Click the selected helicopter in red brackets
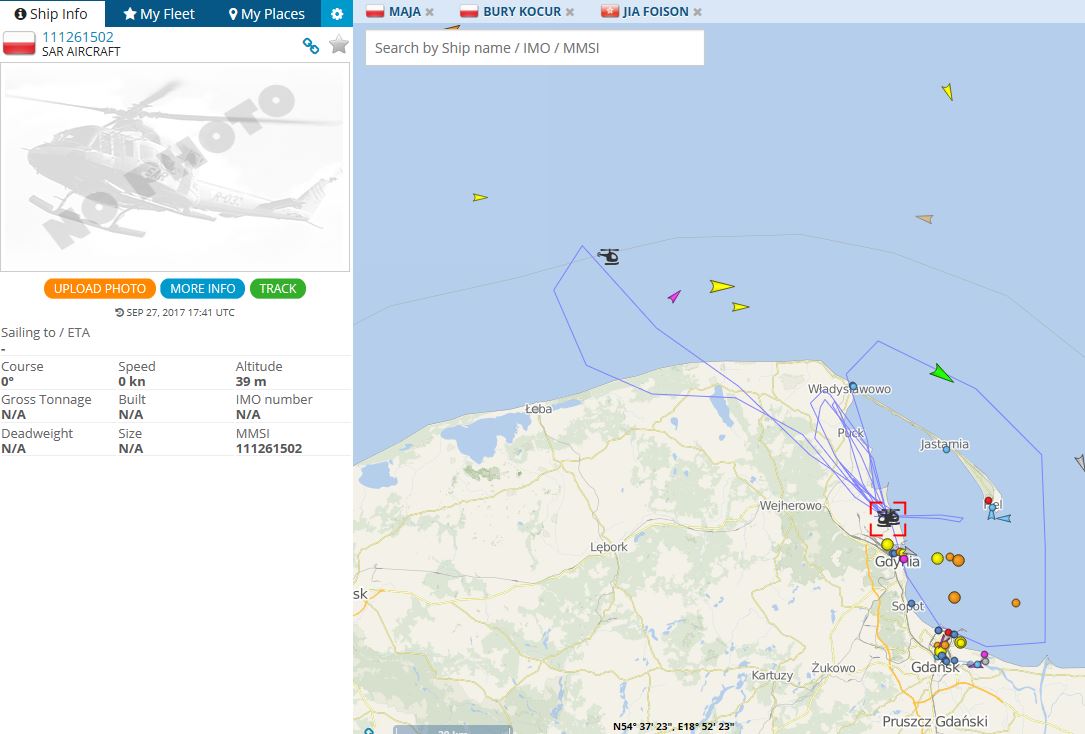Image resolution: width=1085 pixels, height=734 pixels. click(x=887, y=517)
